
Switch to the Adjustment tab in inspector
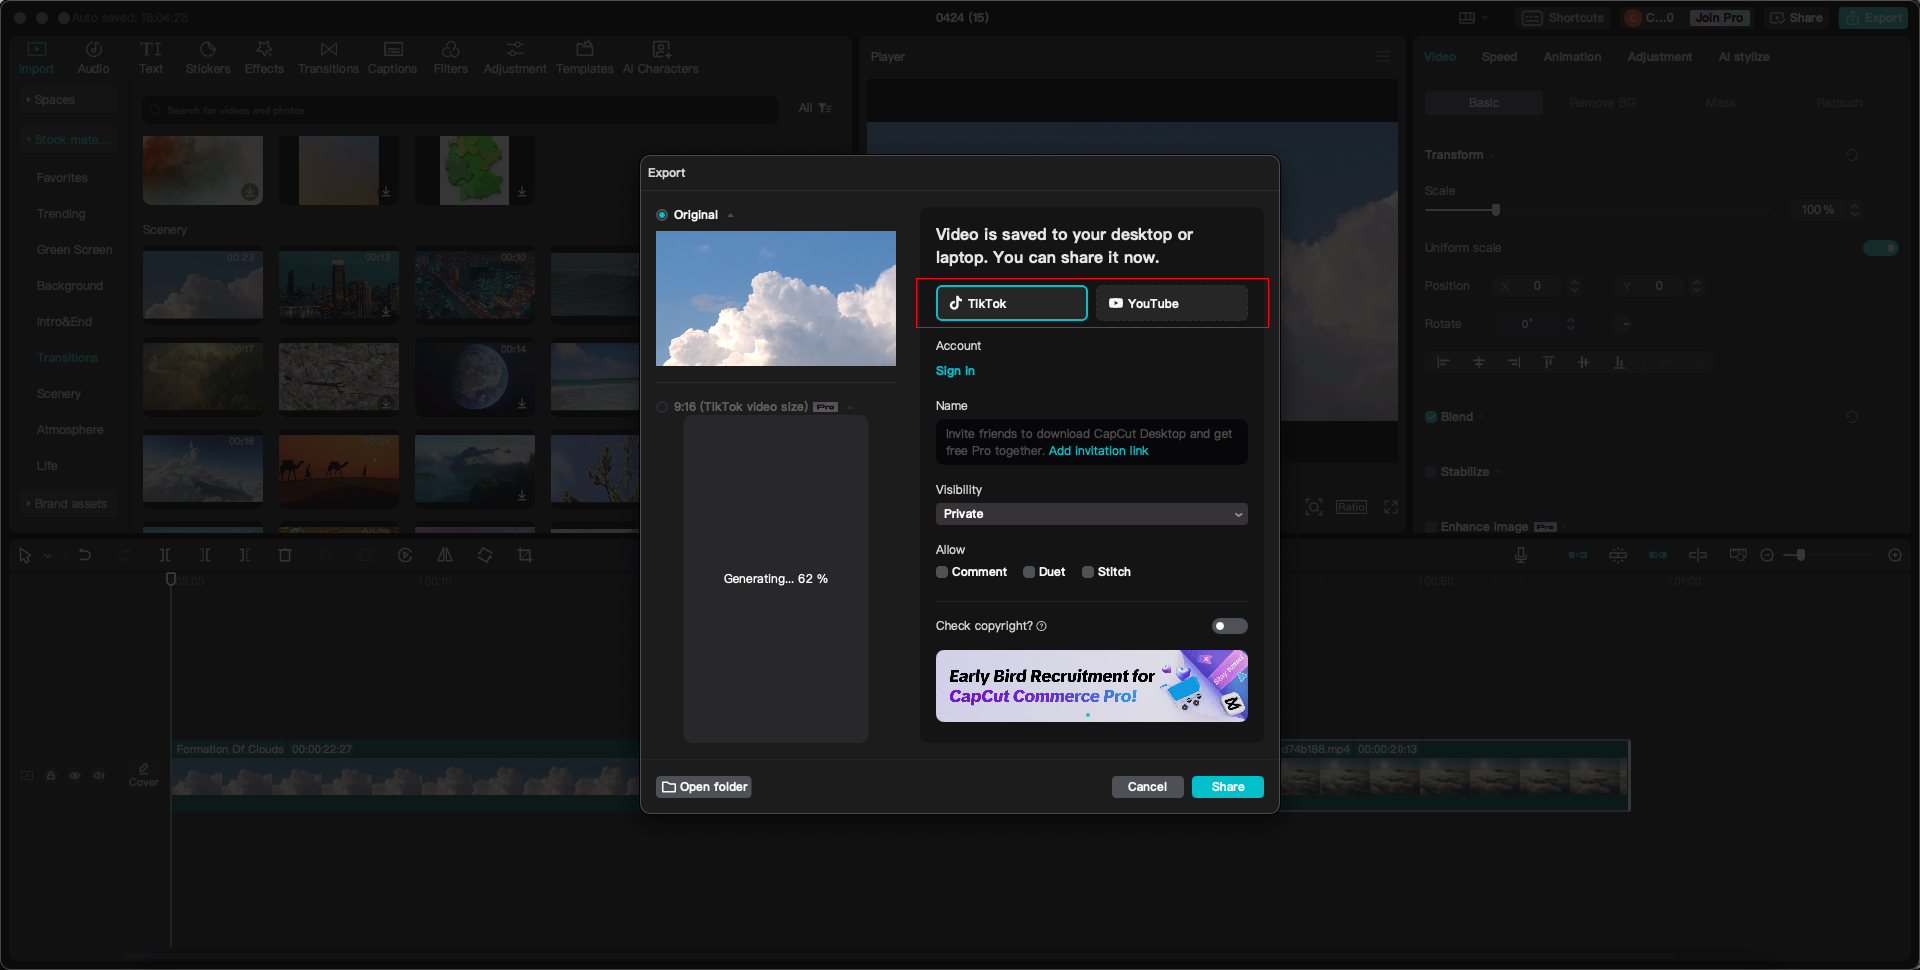(1659, 57)
